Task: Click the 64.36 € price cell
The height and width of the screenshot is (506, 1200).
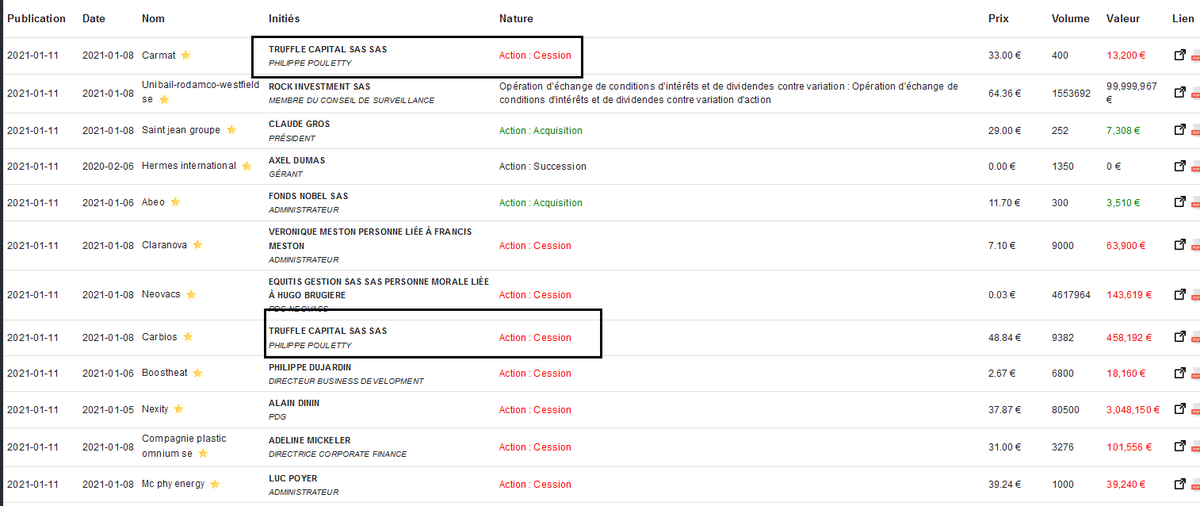Action: (x=1005, y=93)
